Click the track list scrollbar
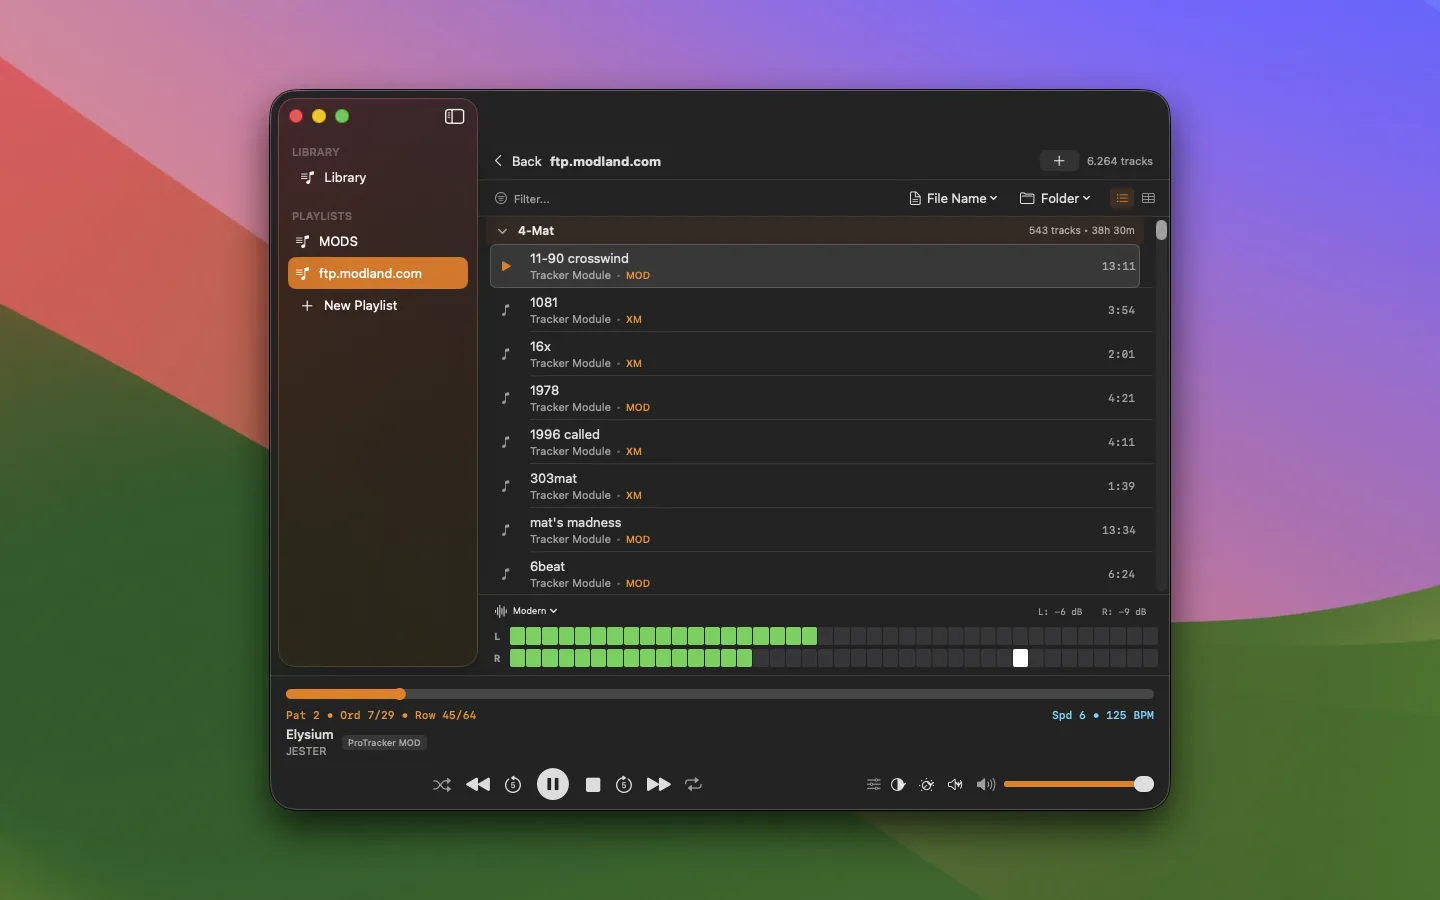Viewport: 1440px width, 900px height. click(x=1162, y=230)
